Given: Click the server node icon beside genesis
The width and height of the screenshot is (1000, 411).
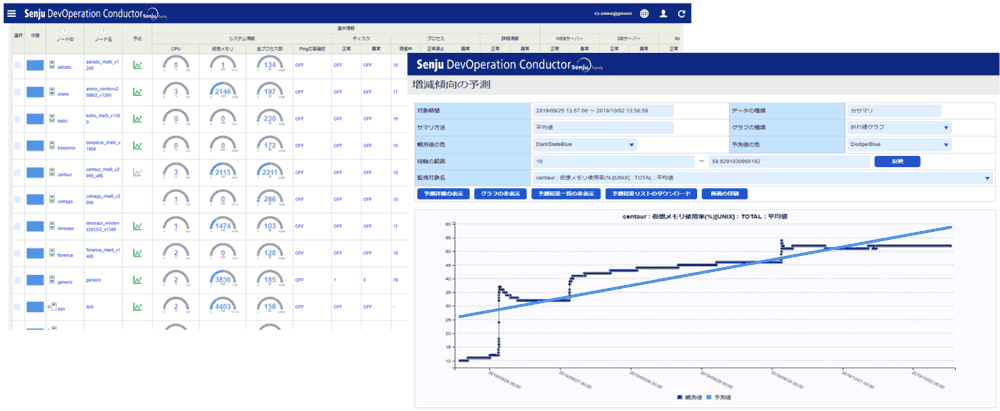Looking at the screenshot, I should [x=52, y=280].
